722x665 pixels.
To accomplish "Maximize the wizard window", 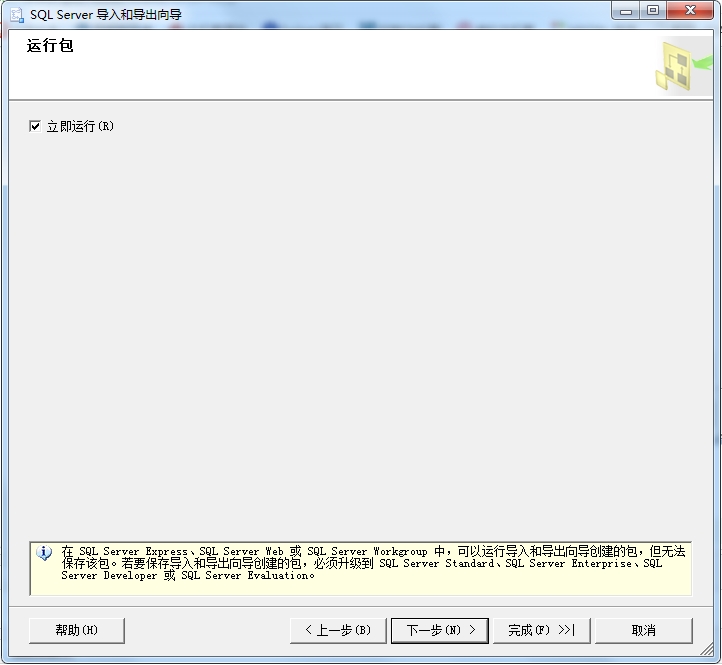I will pyautogui.click(x=653, y=11).
